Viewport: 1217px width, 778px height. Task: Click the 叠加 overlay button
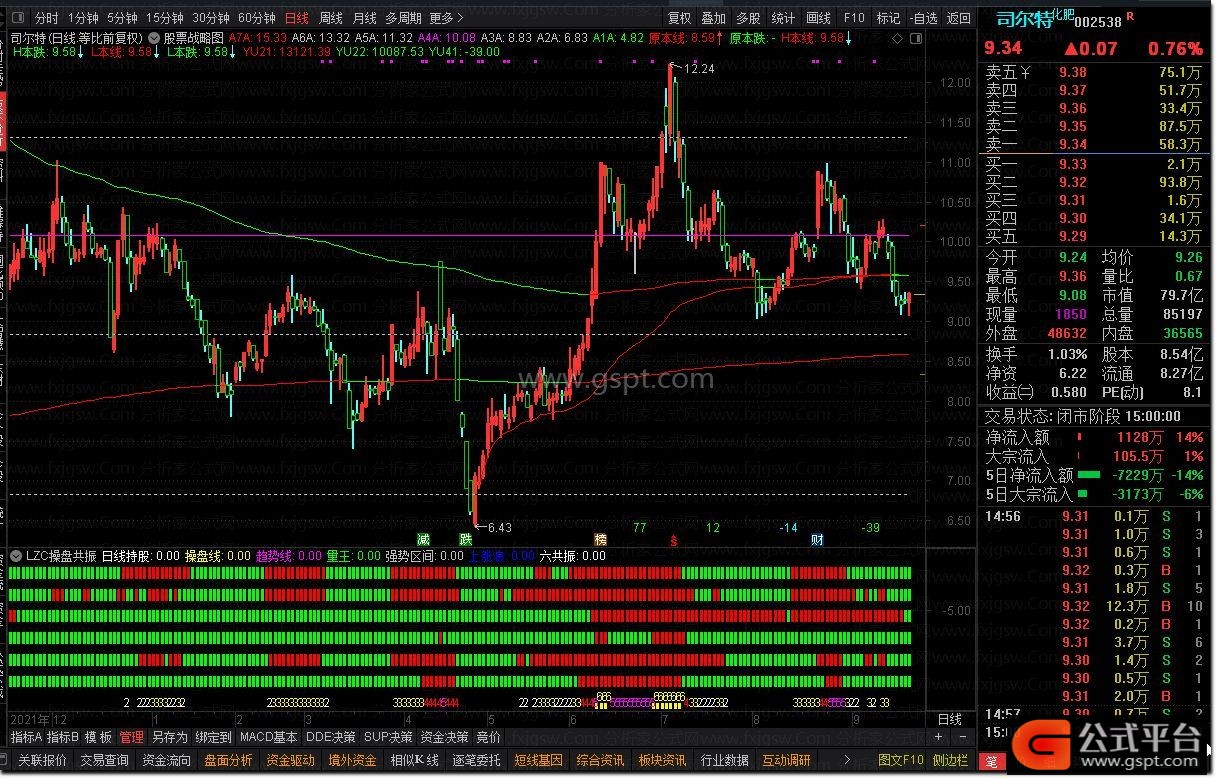pos(714,18)
